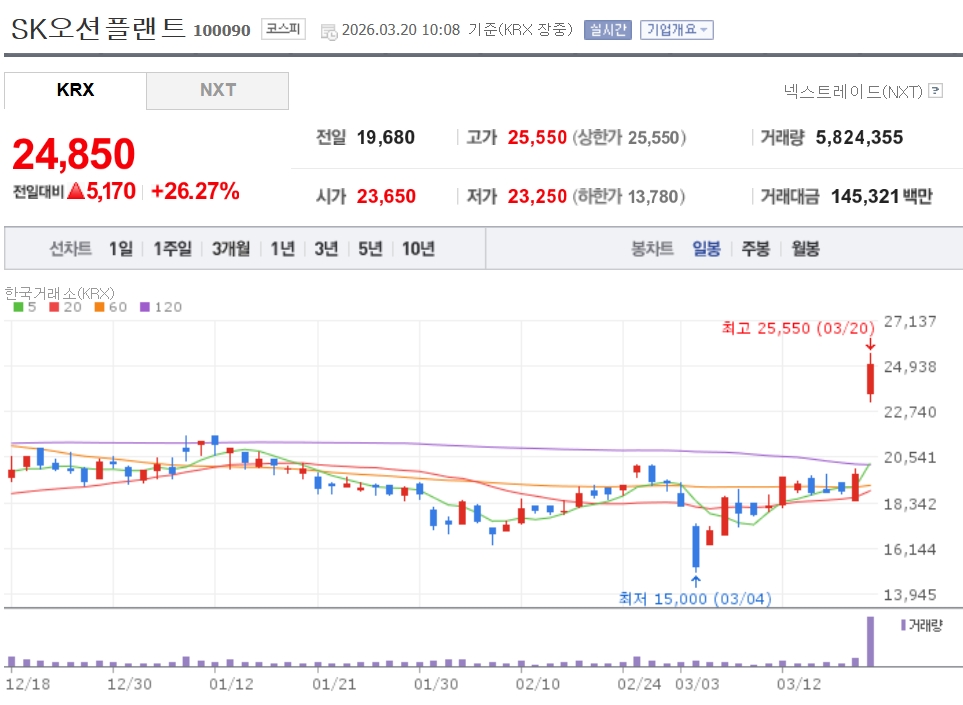Click the calendar clock icon beside the date
The image size is (963, 705).
pyautogui.click(x=329, y=32)
